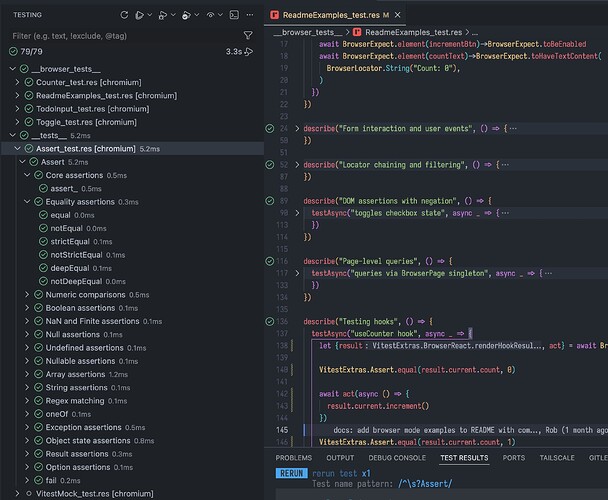The width and height of the screenshot is (608, 500).
Task: Click ReadmeExamples_test.res breadcrumb
Action: pos(413,33)
